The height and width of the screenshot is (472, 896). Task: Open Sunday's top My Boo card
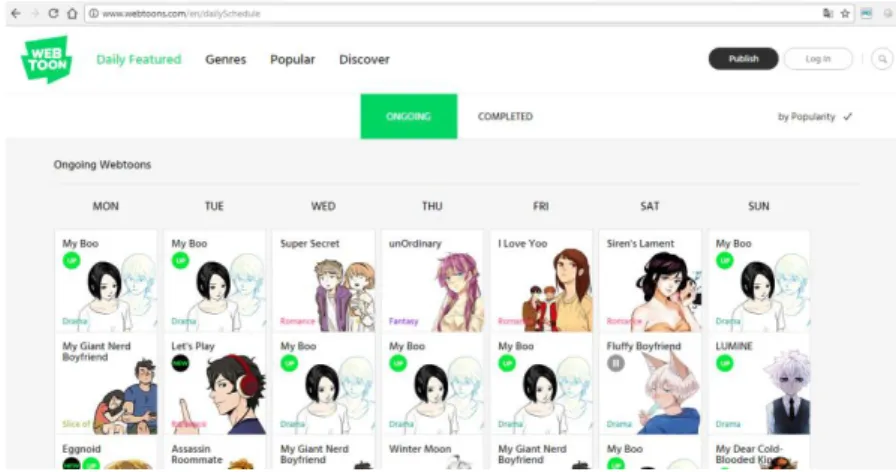(759, 281)
